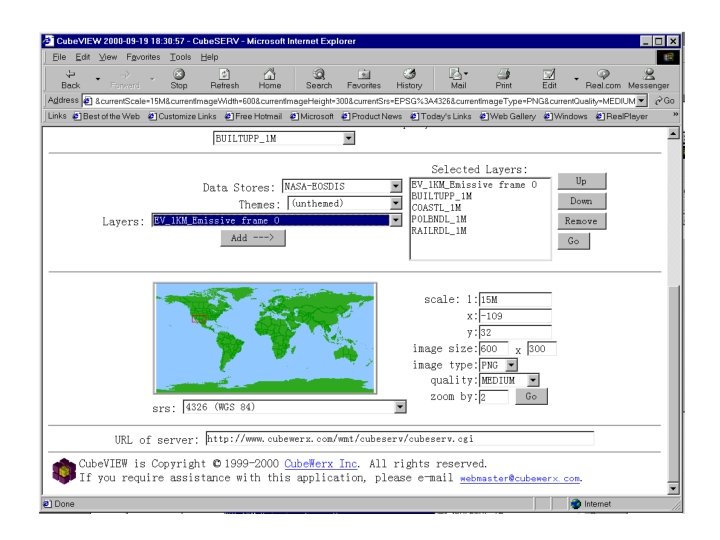The width and height of the screenshot is (720, 540).
Task: Expand the BUILTUPP_1M dropdown
Action: [x=349, y=138]
